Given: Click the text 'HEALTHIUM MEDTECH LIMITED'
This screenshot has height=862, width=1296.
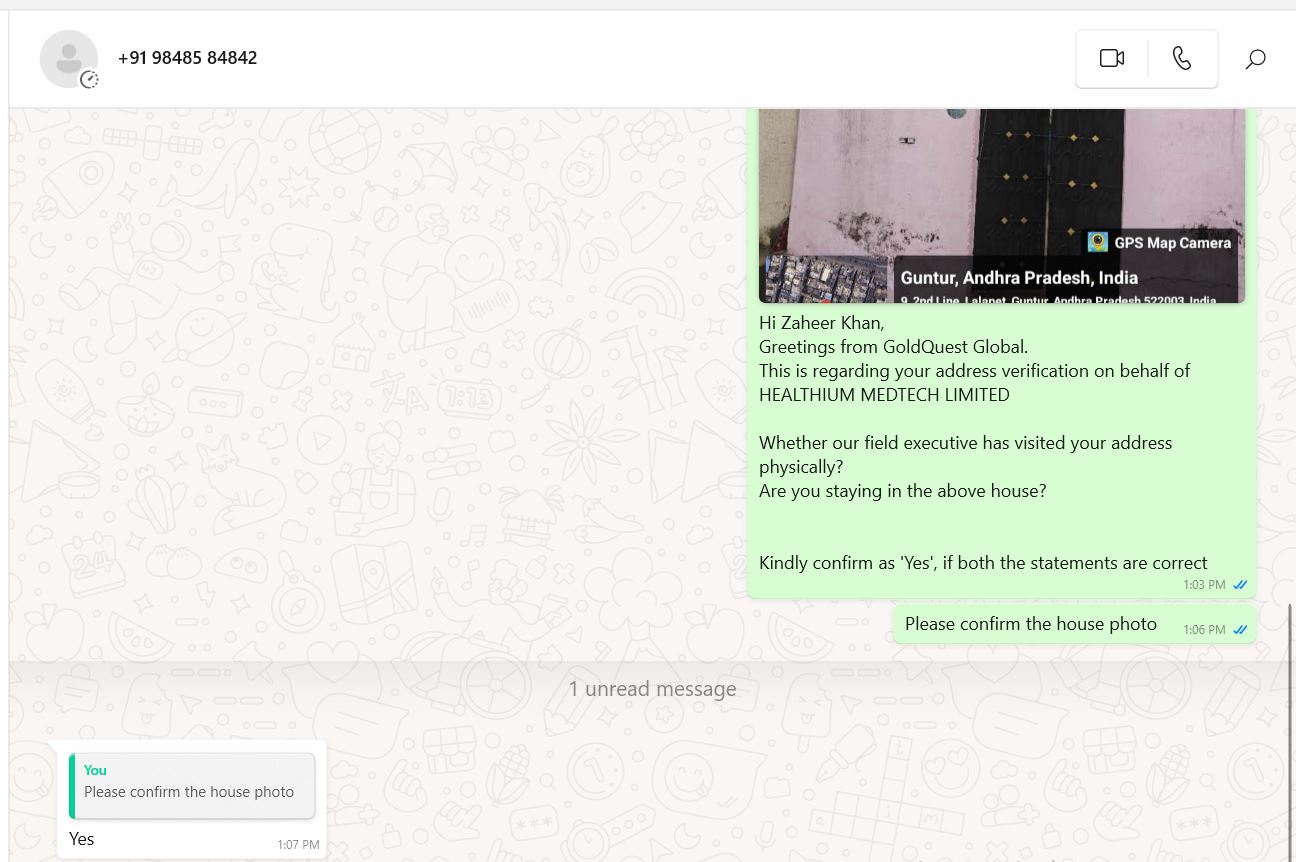Looking at the screenshot, I should point(884,395).
